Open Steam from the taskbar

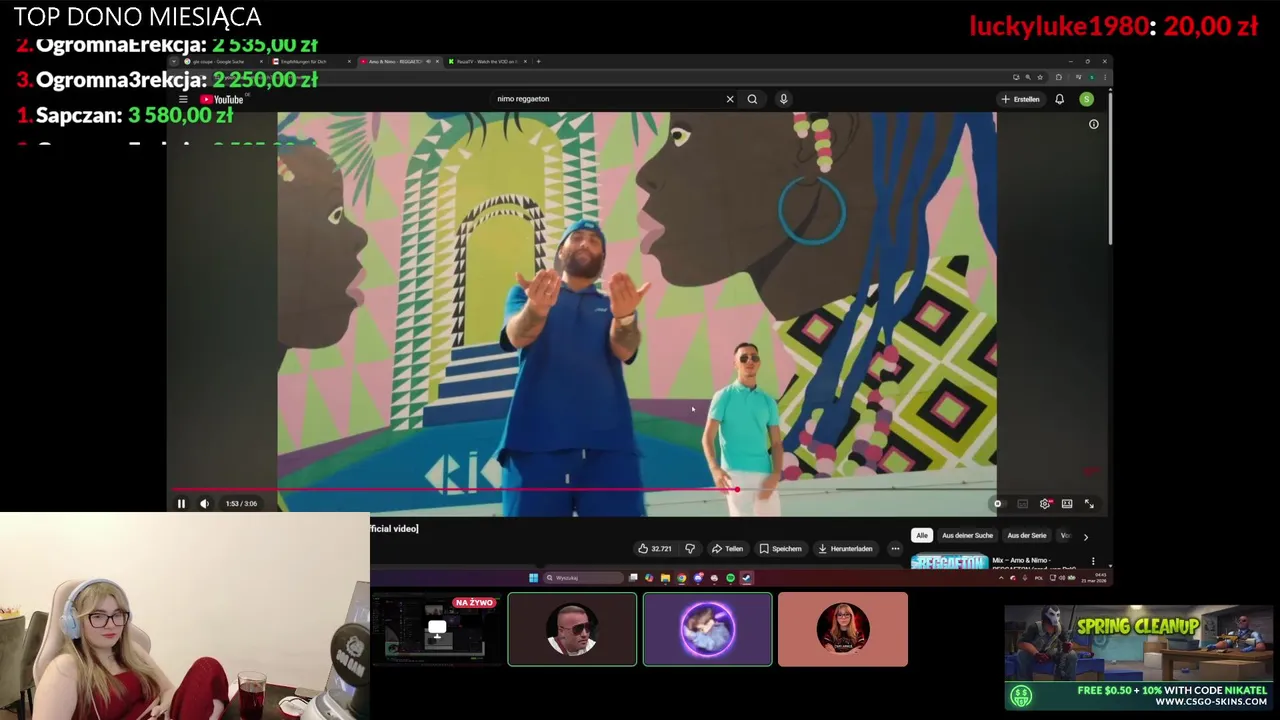(746, 578)
